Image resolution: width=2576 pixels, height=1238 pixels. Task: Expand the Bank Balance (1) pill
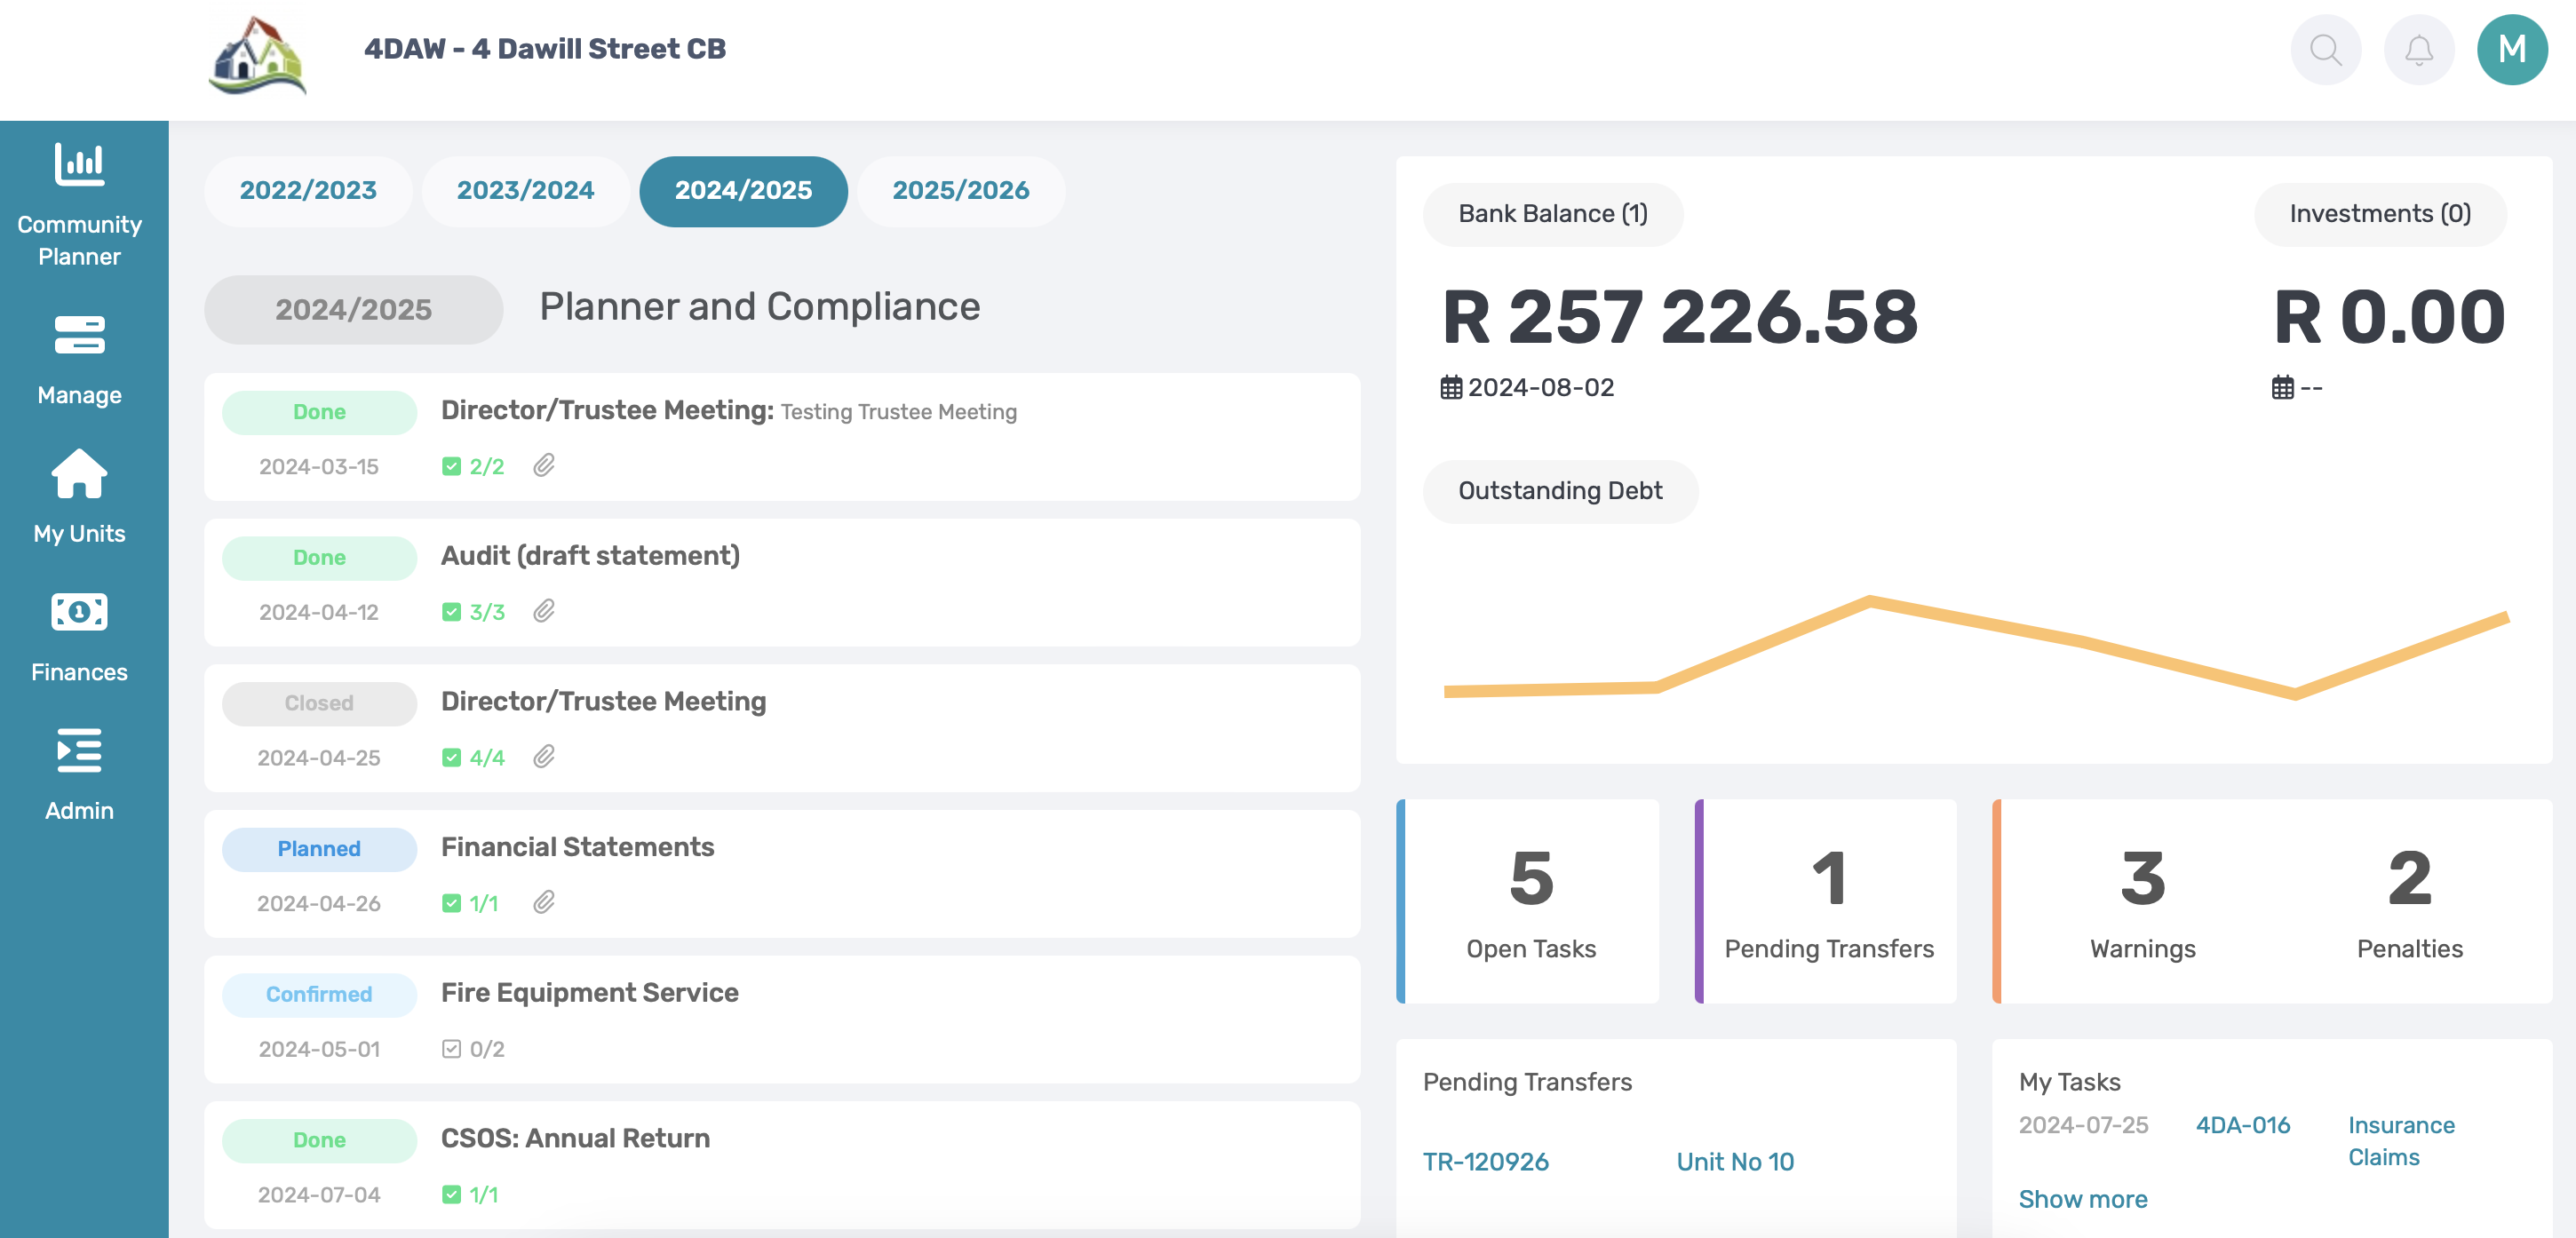[x=1552, y=214]
